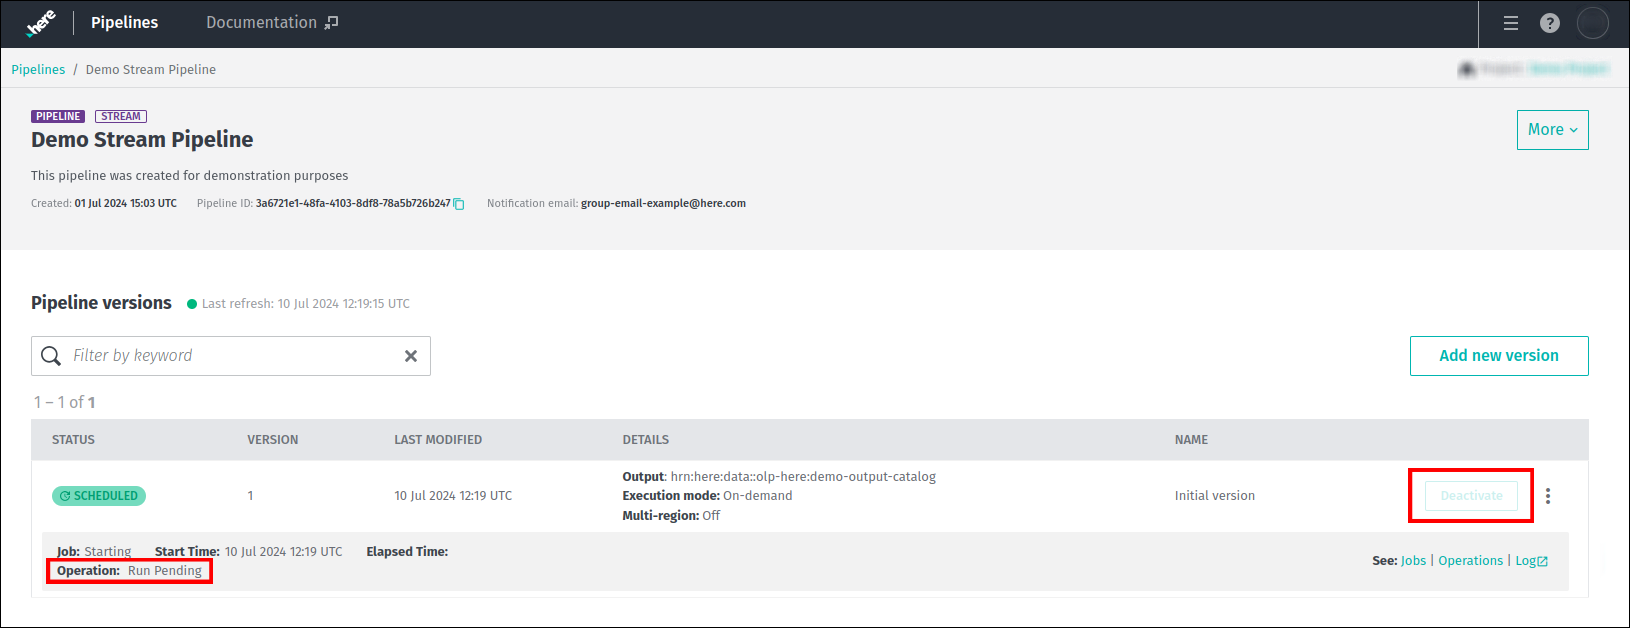Click the green last refresh status dot

[x=192, y=304]
